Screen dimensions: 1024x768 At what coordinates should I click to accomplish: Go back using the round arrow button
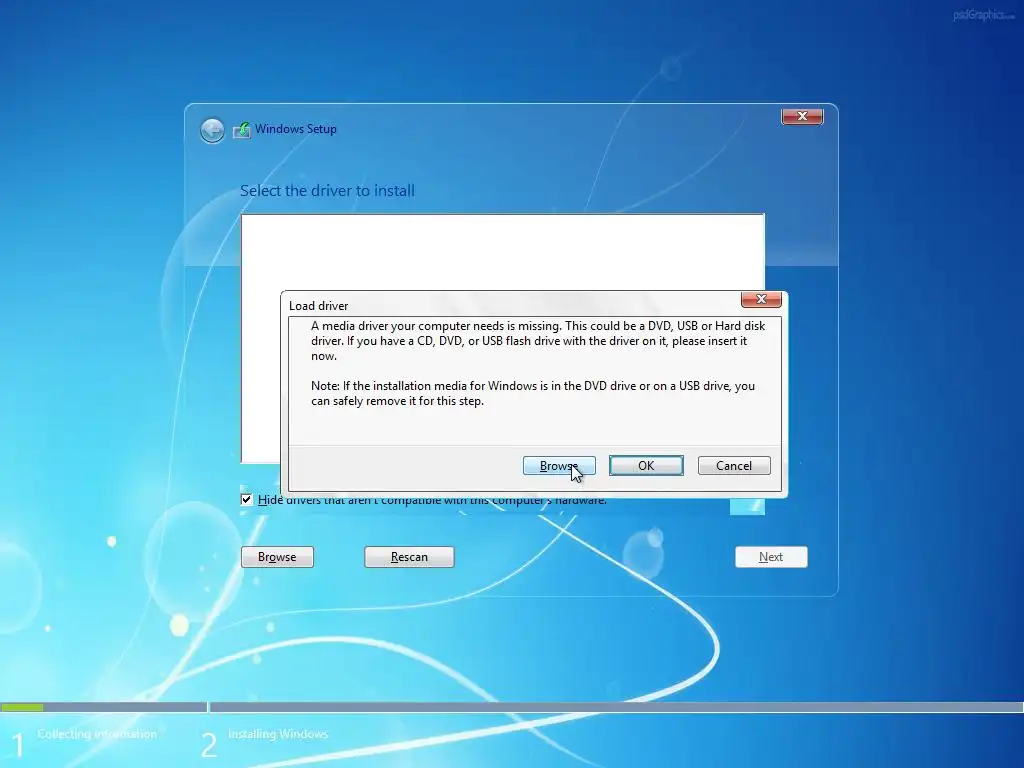(x=212, y=130)
